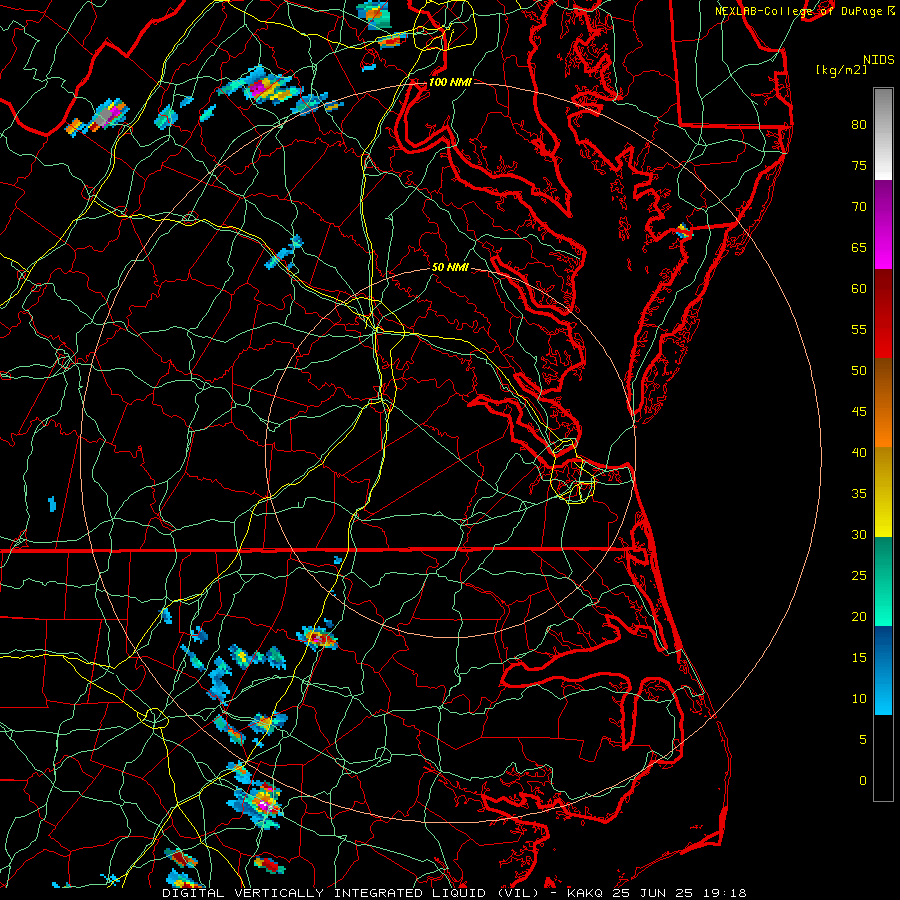Click the 25 JUN 25 date text
This screenshot has height=900, width=900.
[x=654, y=893]
